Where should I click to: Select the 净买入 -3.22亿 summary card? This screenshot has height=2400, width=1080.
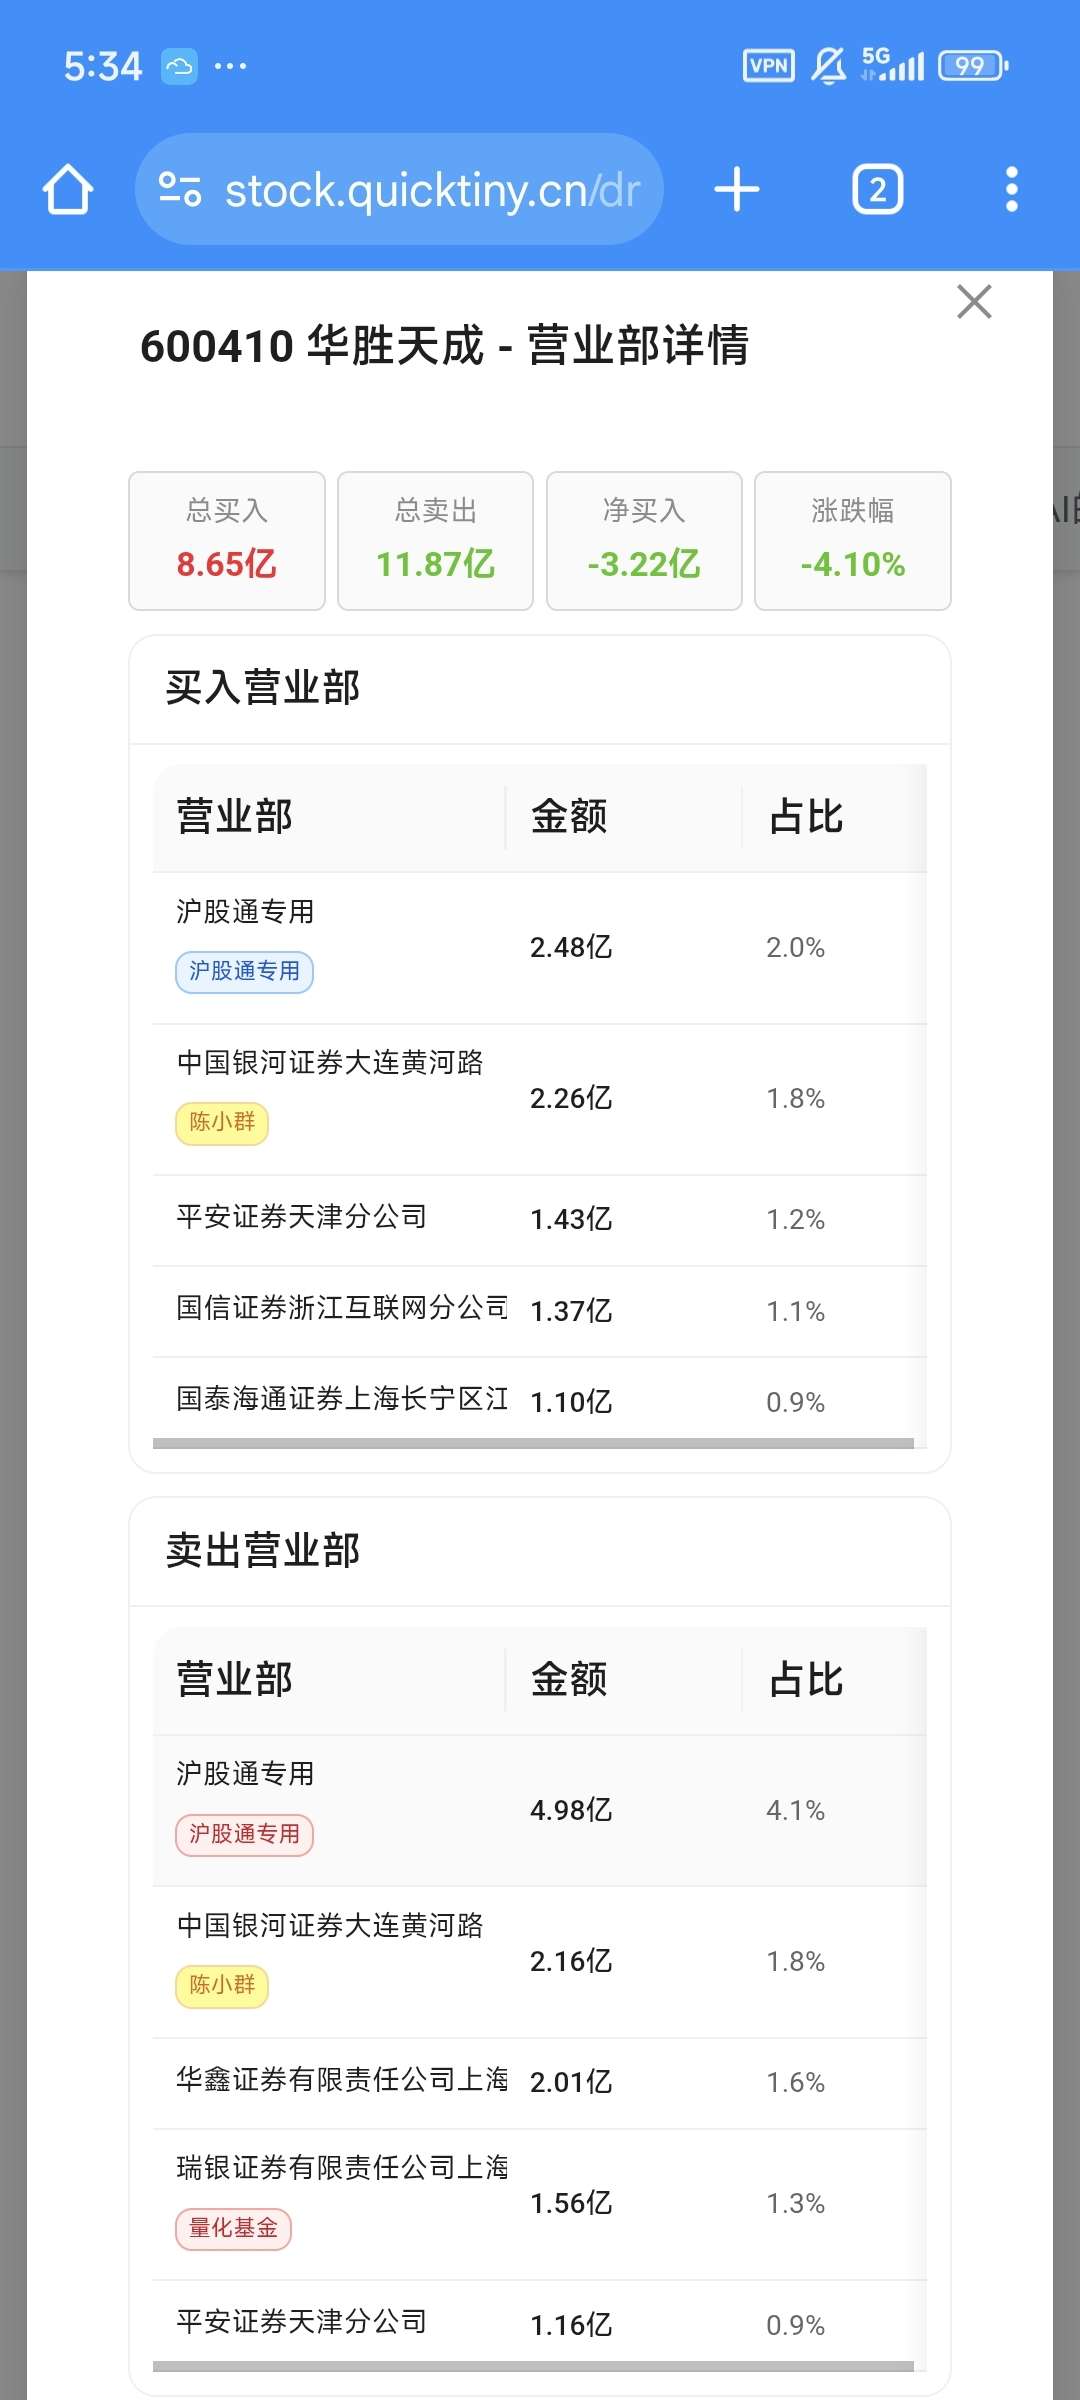tap(644, 540)
